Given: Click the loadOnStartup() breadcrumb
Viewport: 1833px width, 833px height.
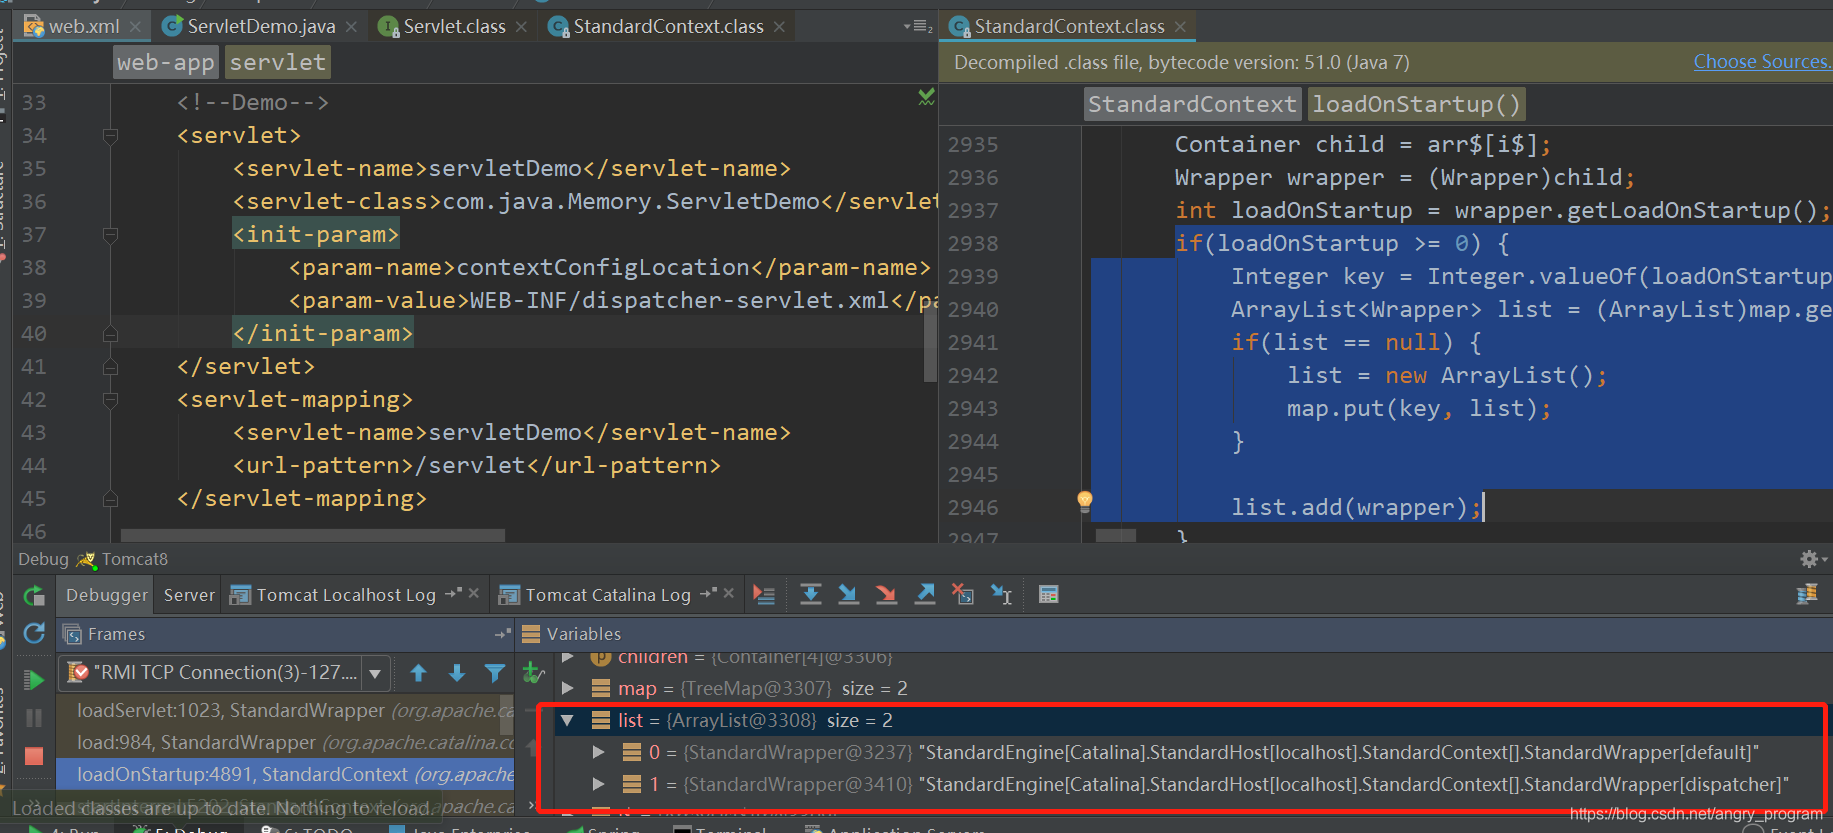Looking at the screenshot, I should (x=1415, y=104).
